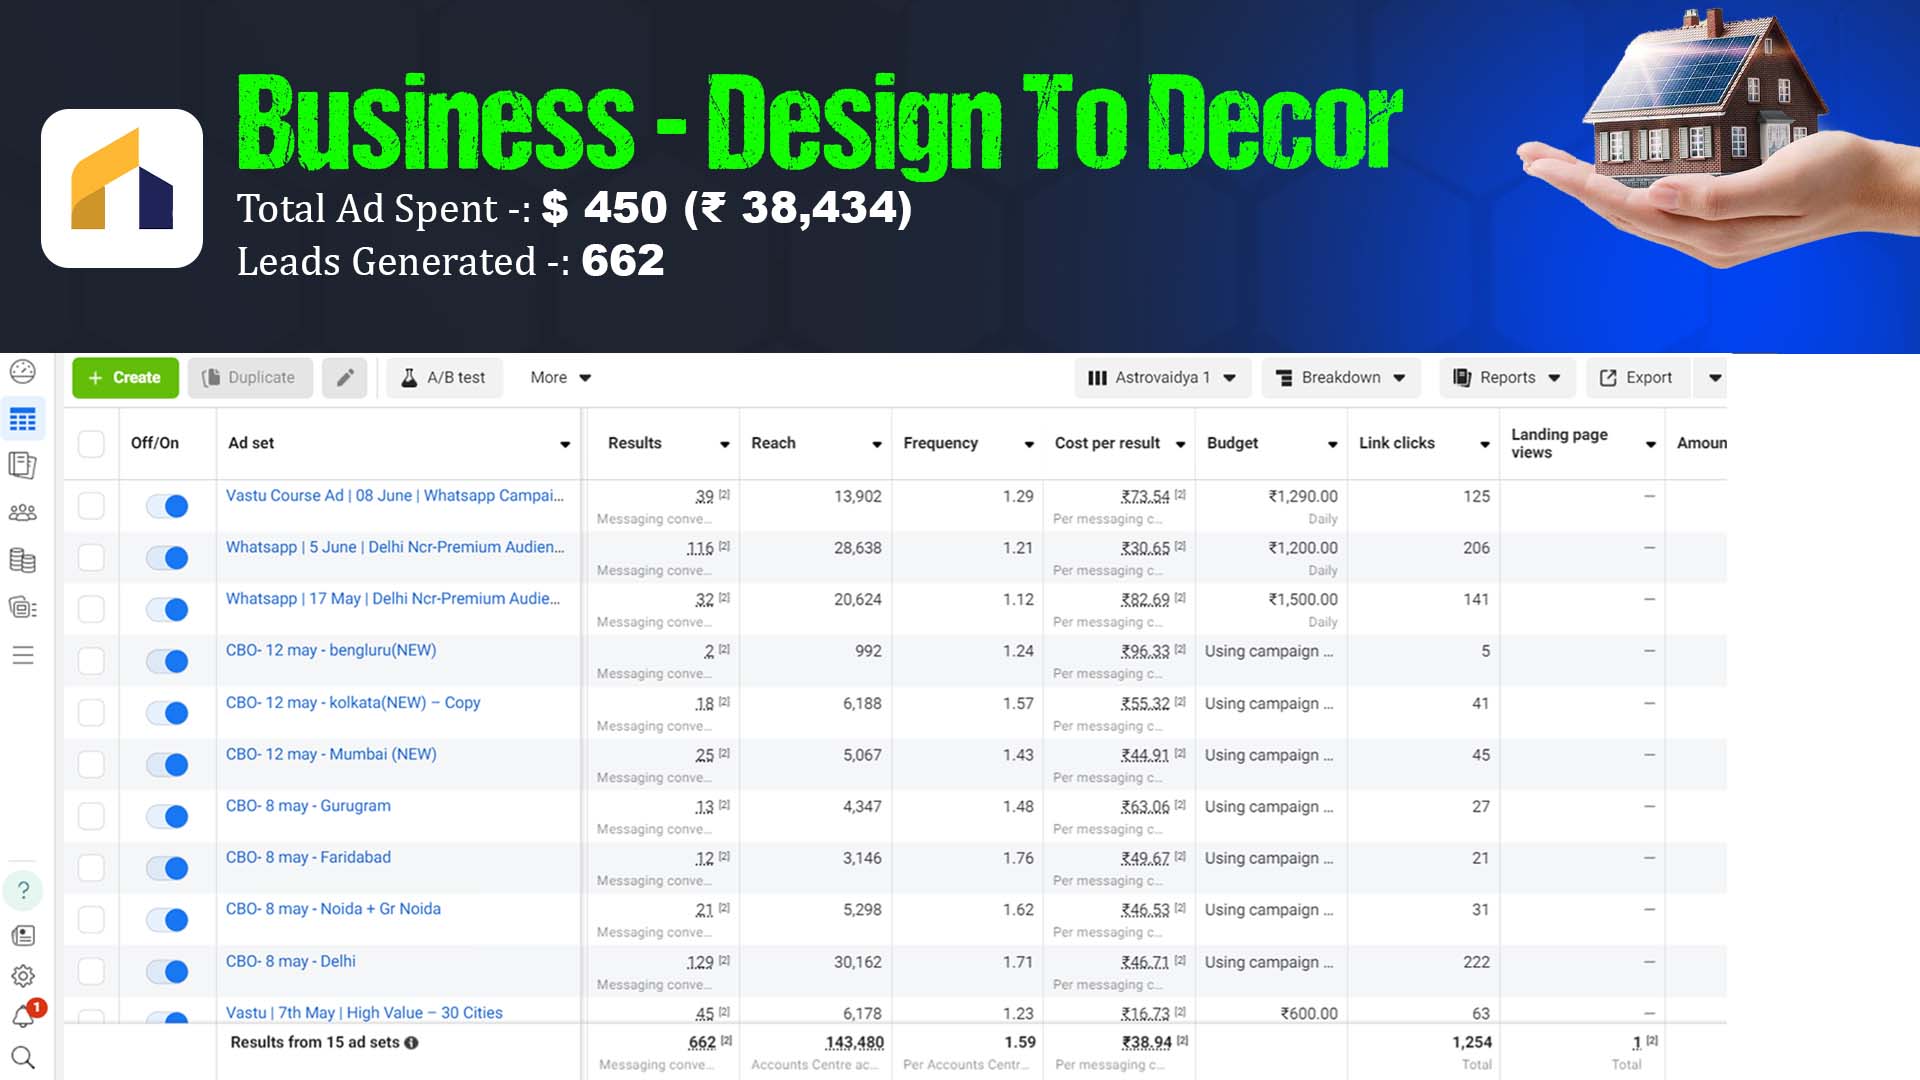Click the 116 results value
This screenshot has height=1080, width=1920.
[x=700, y=548]
